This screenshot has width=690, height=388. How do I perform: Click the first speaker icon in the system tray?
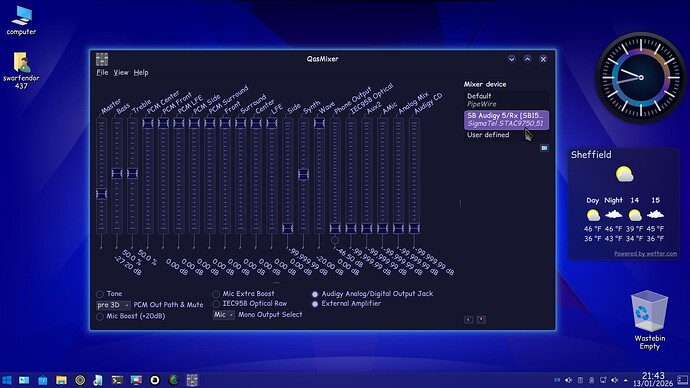569,380
